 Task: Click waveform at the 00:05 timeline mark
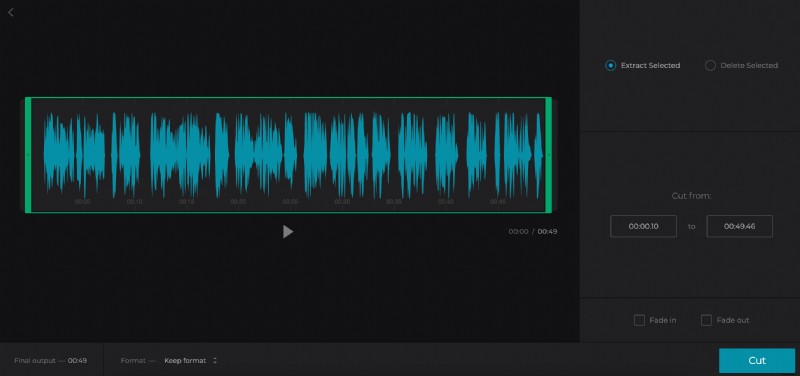coord(83,202)
